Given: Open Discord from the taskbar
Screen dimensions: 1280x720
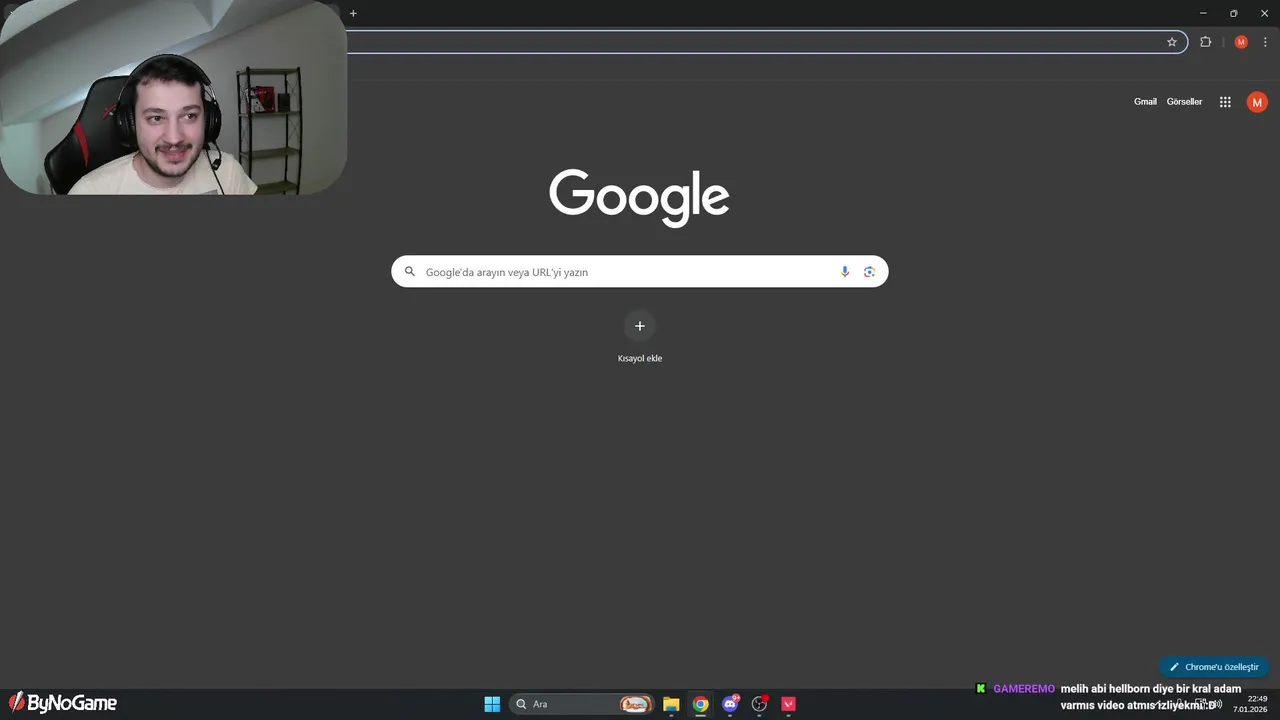Looking at the screenshot, I should [x=730, y=704].
